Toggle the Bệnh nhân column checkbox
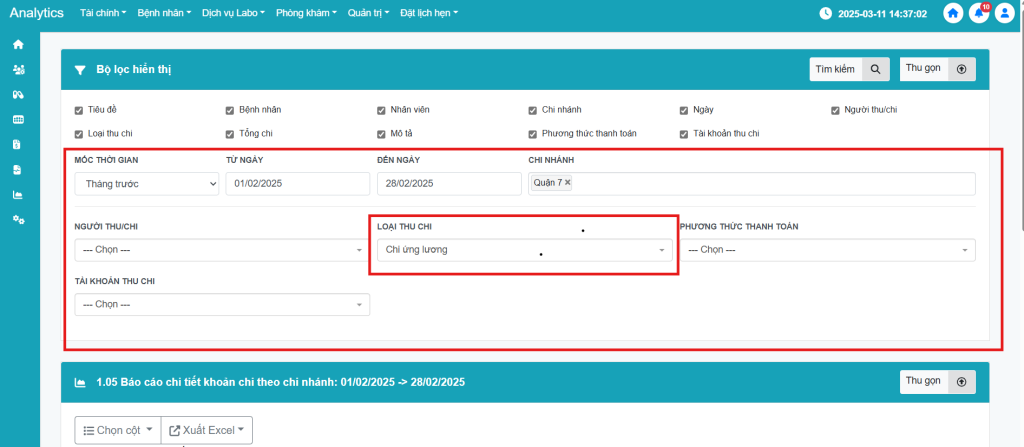This screenshot has height=447, width=1024. 230,109
